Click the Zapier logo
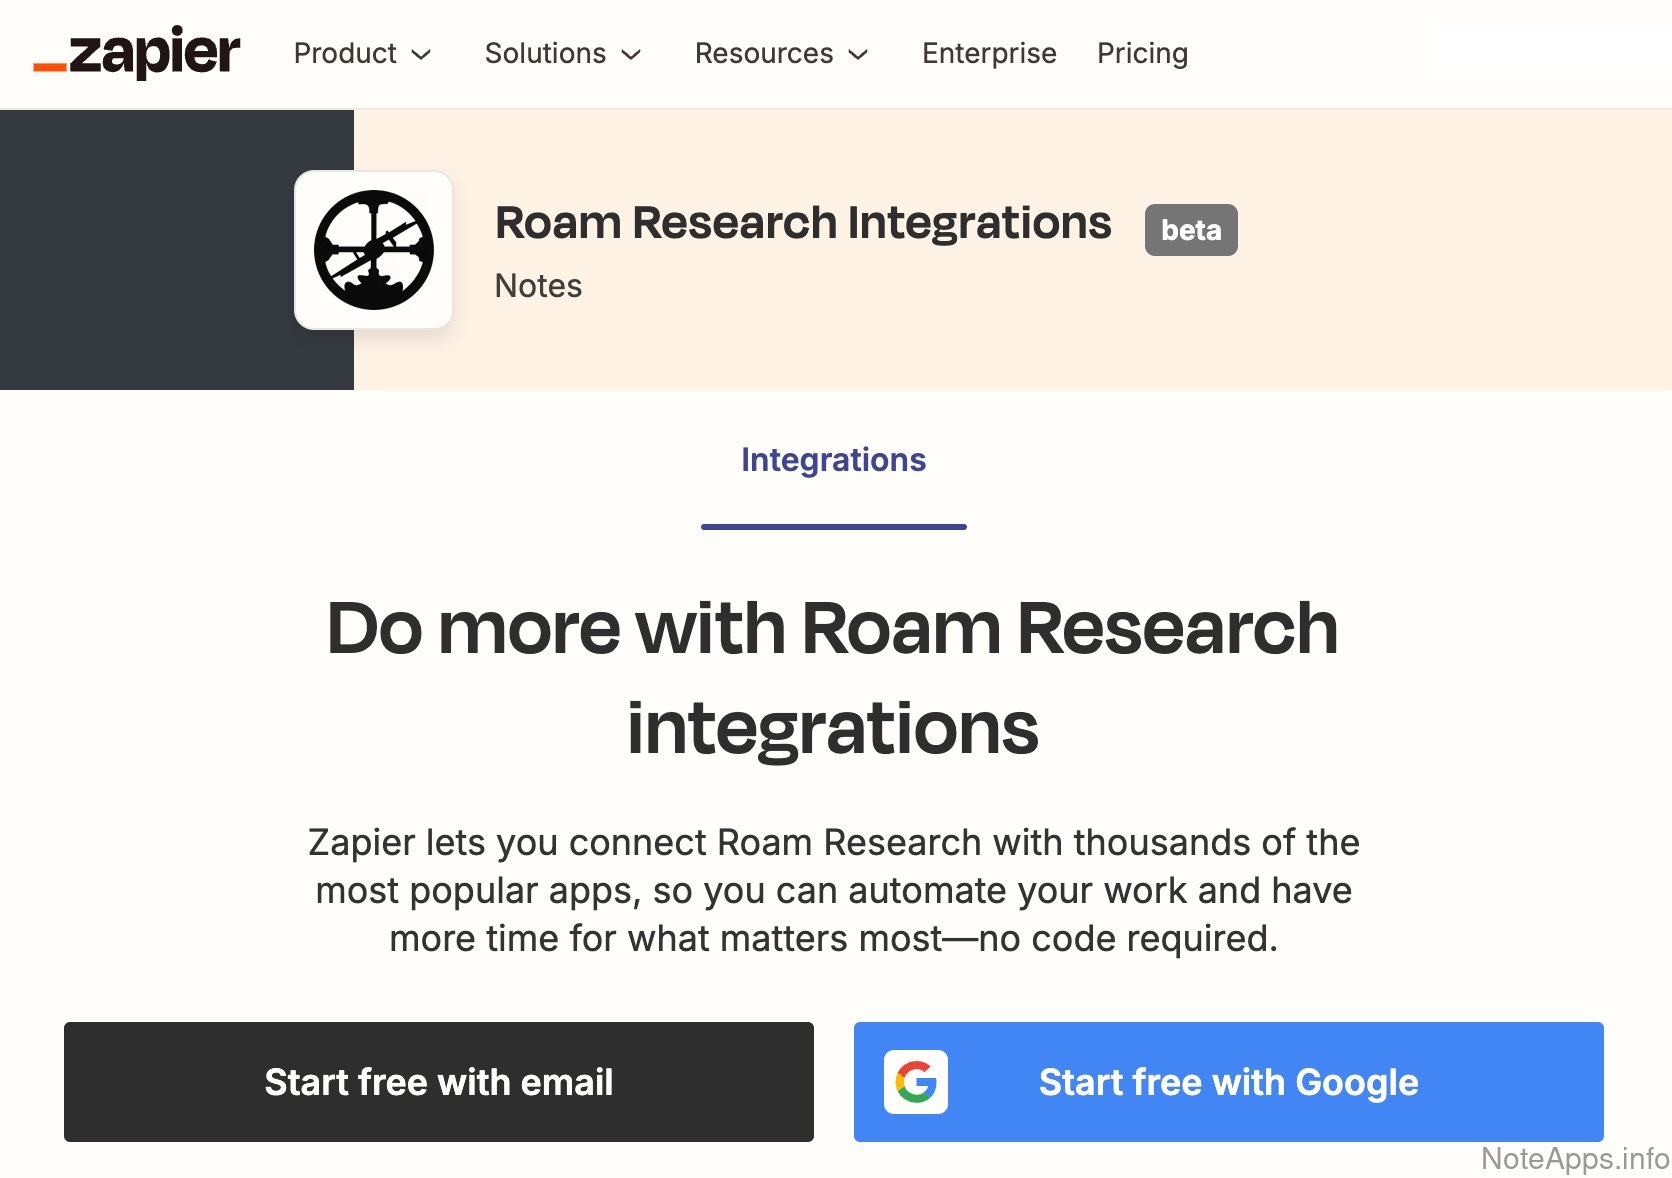This screenshot has height=1178, width=1672. coord(137,53)
